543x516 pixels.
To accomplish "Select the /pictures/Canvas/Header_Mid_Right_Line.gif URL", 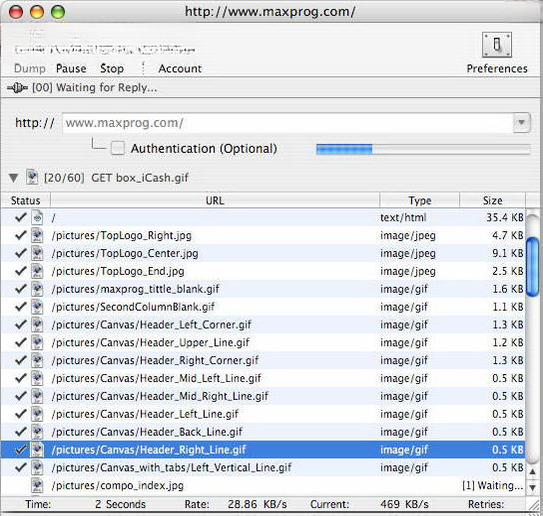I will [160, 396].
